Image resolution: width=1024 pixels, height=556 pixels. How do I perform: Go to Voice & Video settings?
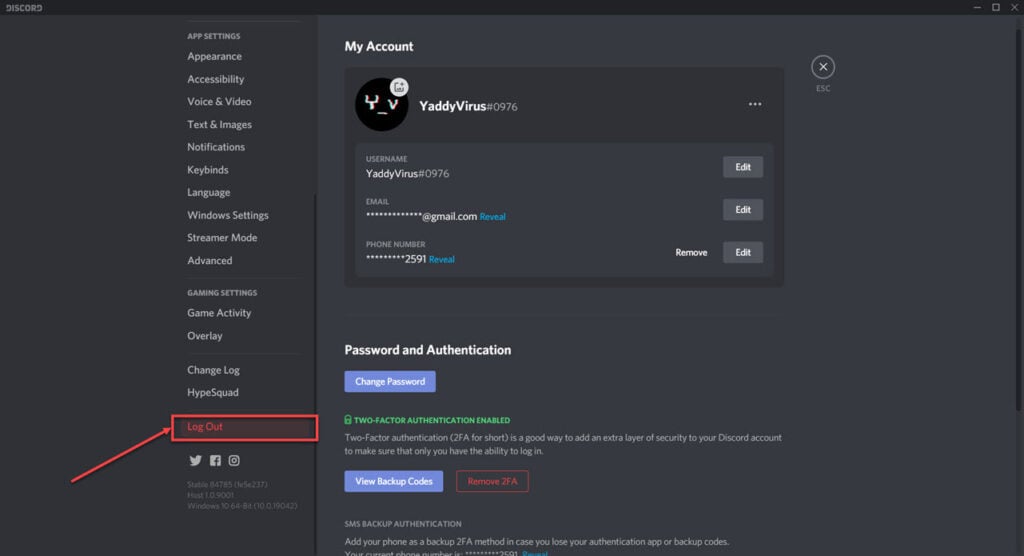[x=219, y=101]
